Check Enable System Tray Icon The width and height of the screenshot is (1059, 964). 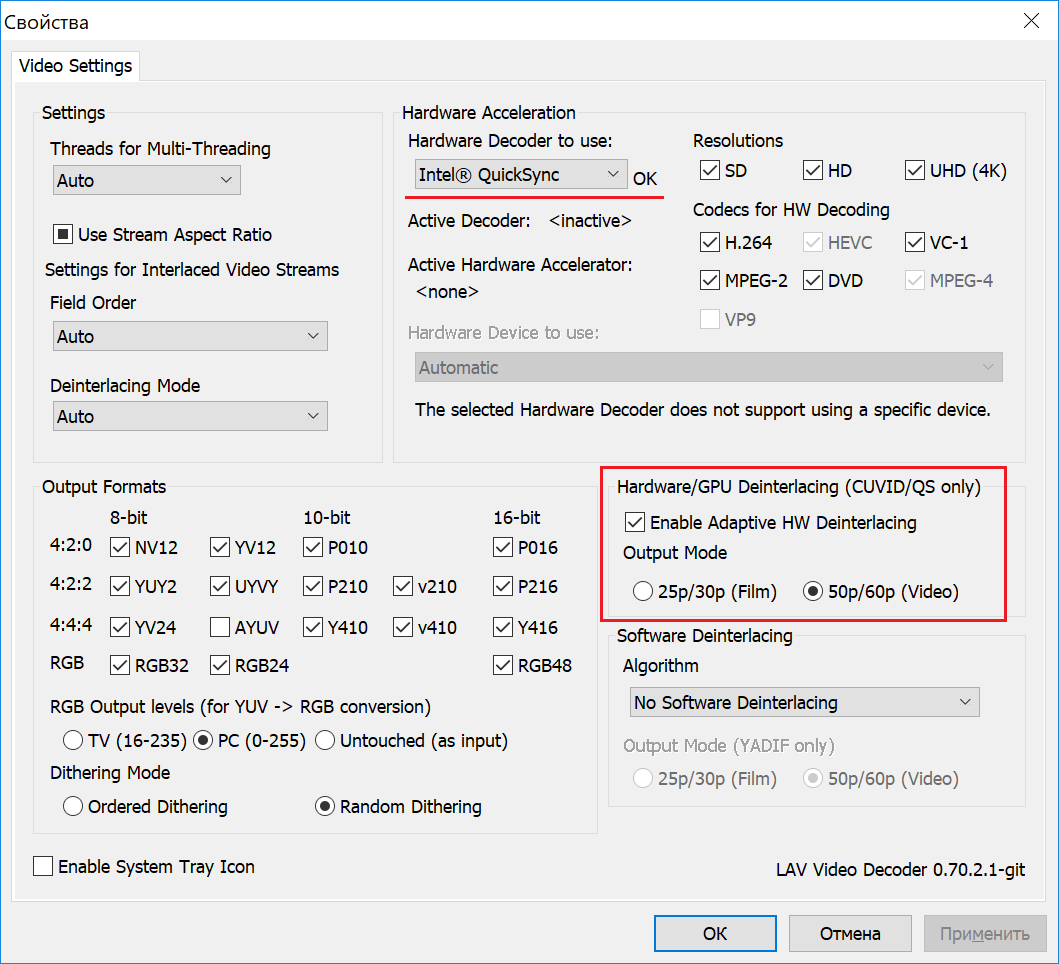[43, 867]
